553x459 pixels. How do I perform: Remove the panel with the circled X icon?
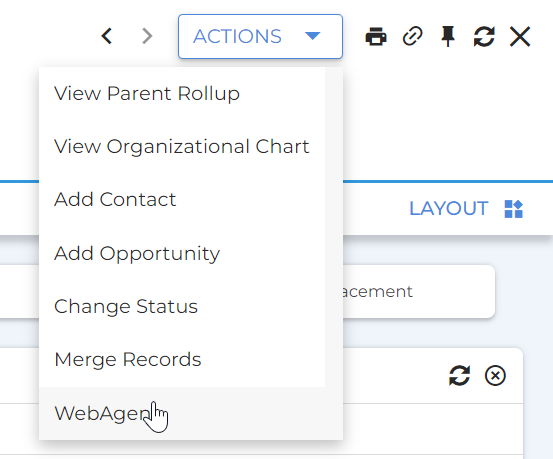point(495,375)
